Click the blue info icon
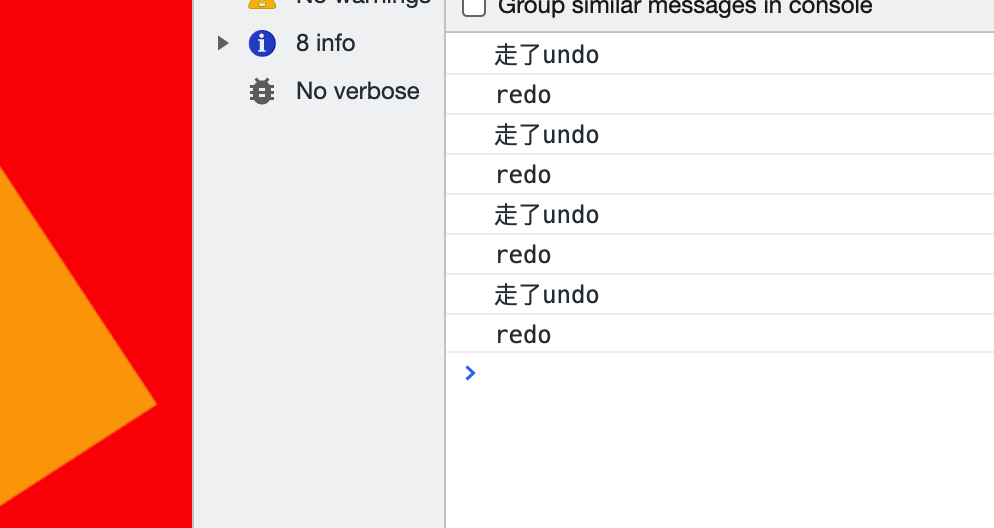 point(262,44)
